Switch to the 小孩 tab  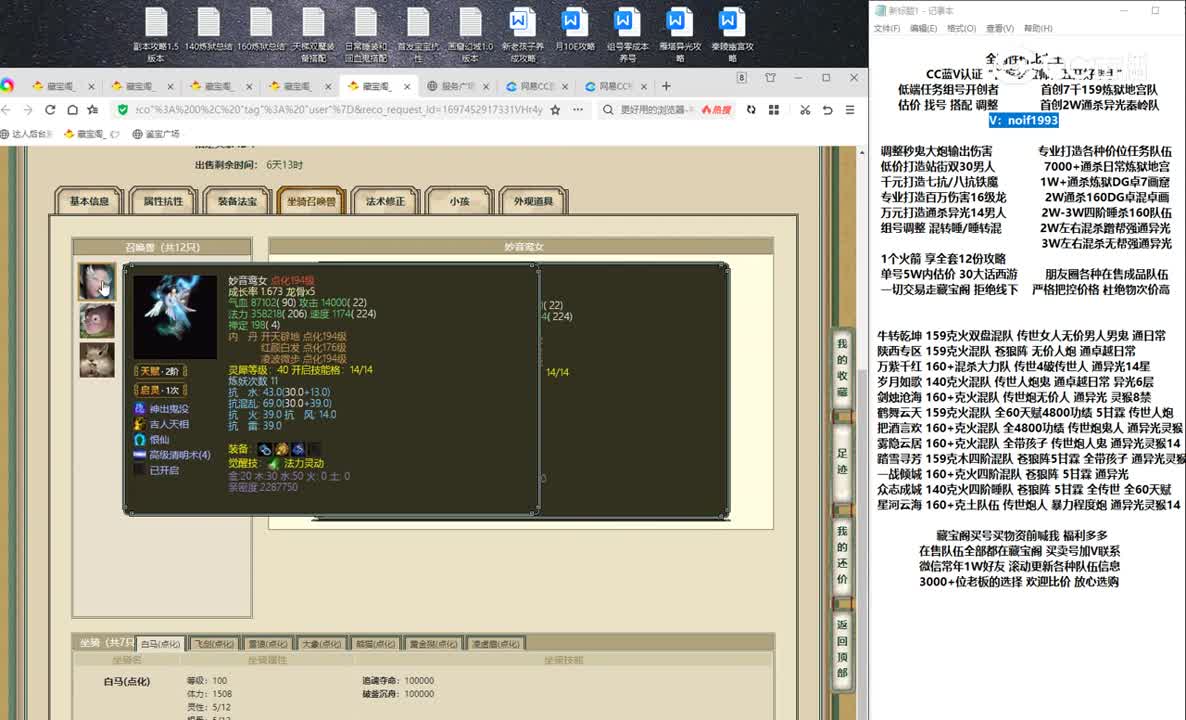click(460, 201)
